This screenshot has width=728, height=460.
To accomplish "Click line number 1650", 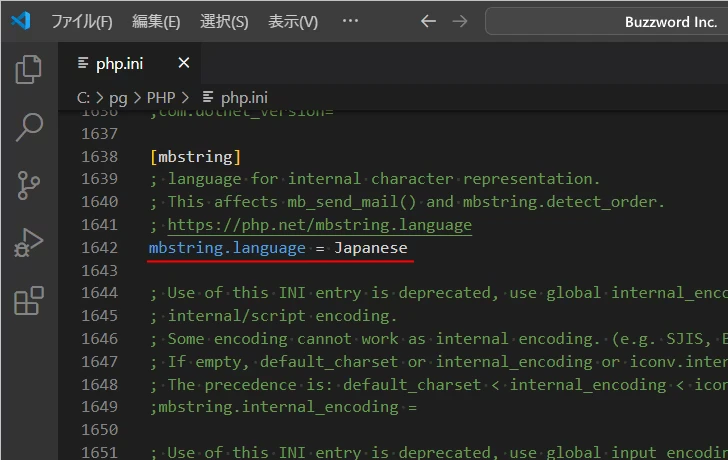I will tap(99, 430).
